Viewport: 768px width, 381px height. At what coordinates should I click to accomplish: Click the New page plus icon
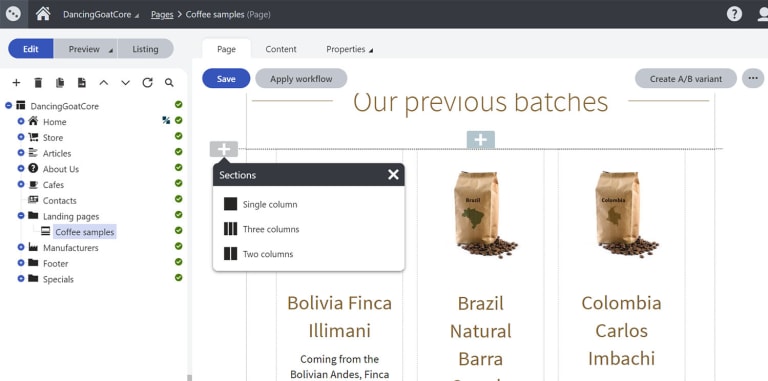pyautogui.click(x=16, y=83)
